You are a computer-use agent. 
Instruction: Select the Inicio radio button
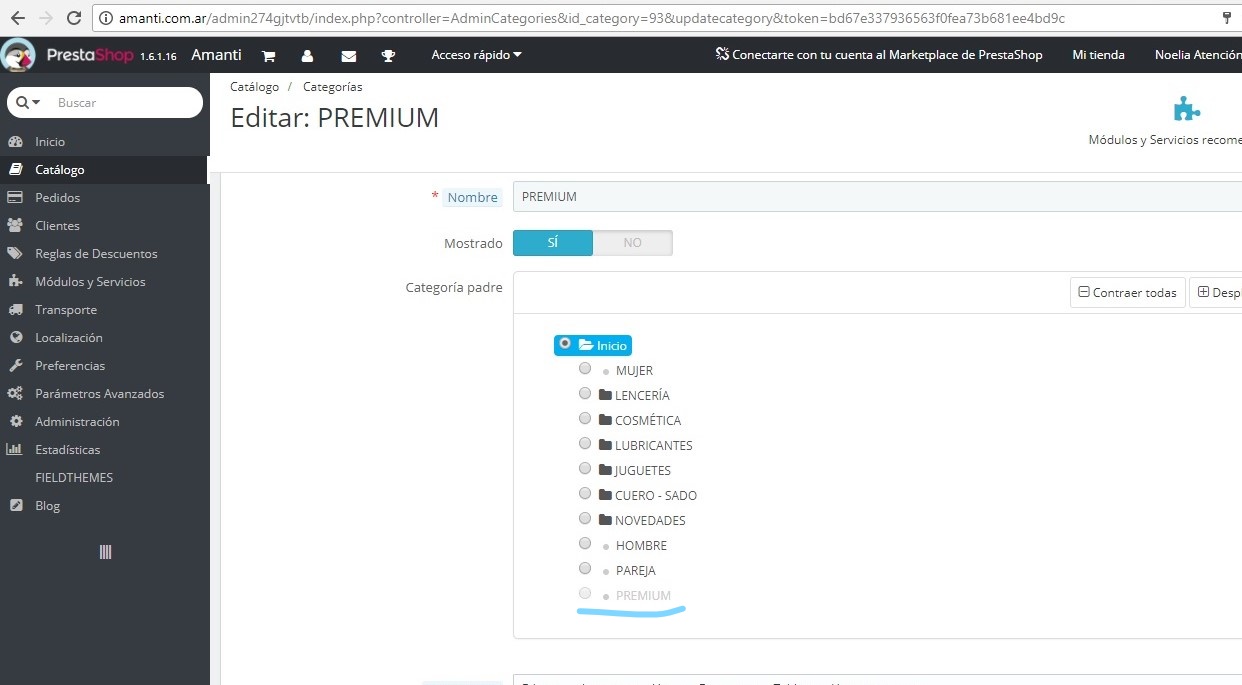point(566,343)
